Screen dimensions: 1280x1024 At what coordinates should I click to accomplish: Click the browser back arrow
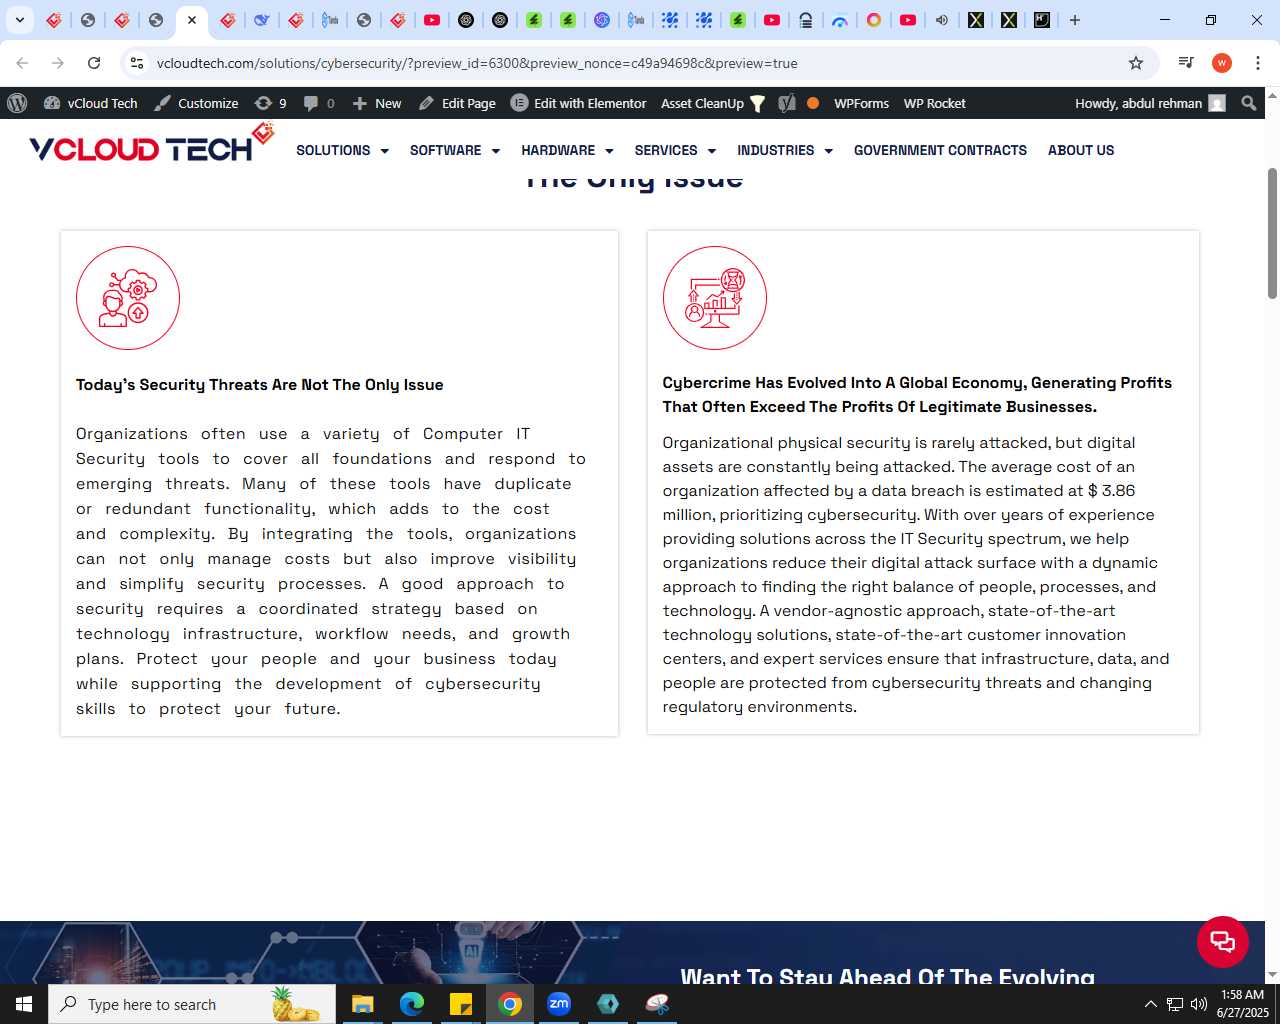(22, 63)
